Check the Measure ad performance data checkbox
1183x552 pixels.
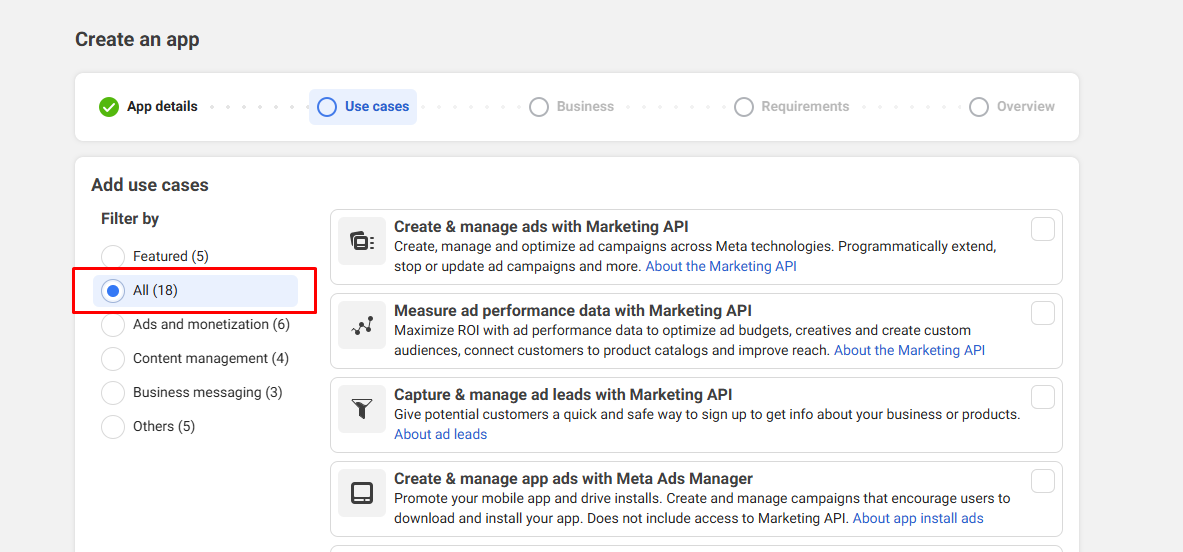1043,314
